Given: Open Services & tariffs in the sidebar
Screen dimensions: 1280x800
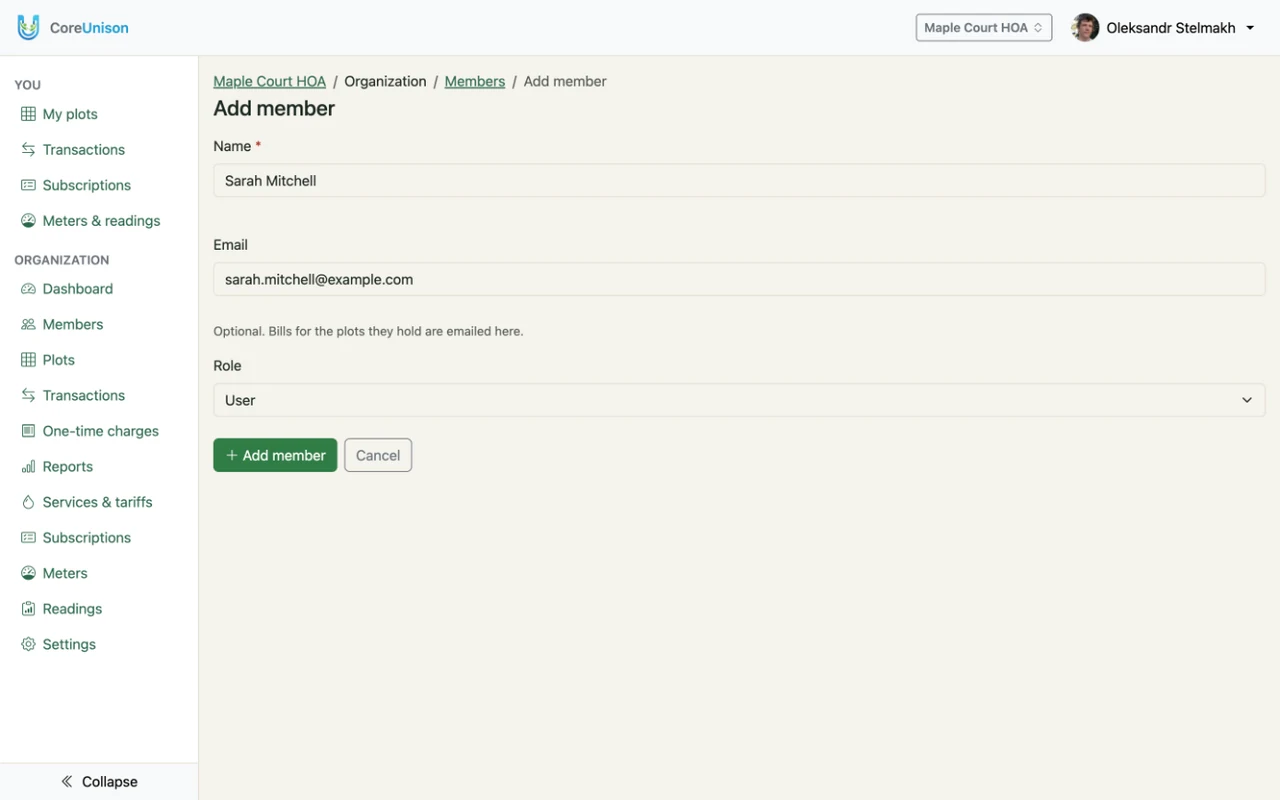Looking at the screenshot, I should point(87,502).
